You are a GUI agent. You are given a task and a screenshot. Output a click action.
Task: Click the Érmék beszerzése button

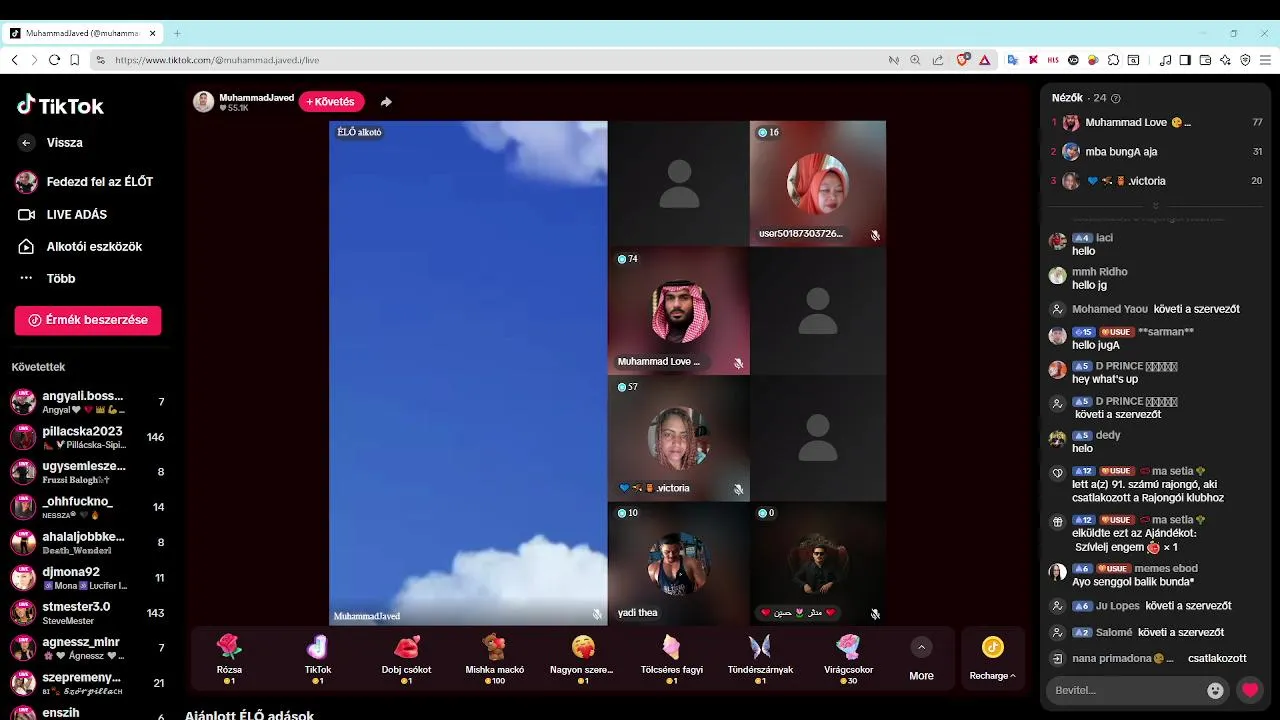click(88, 320)
